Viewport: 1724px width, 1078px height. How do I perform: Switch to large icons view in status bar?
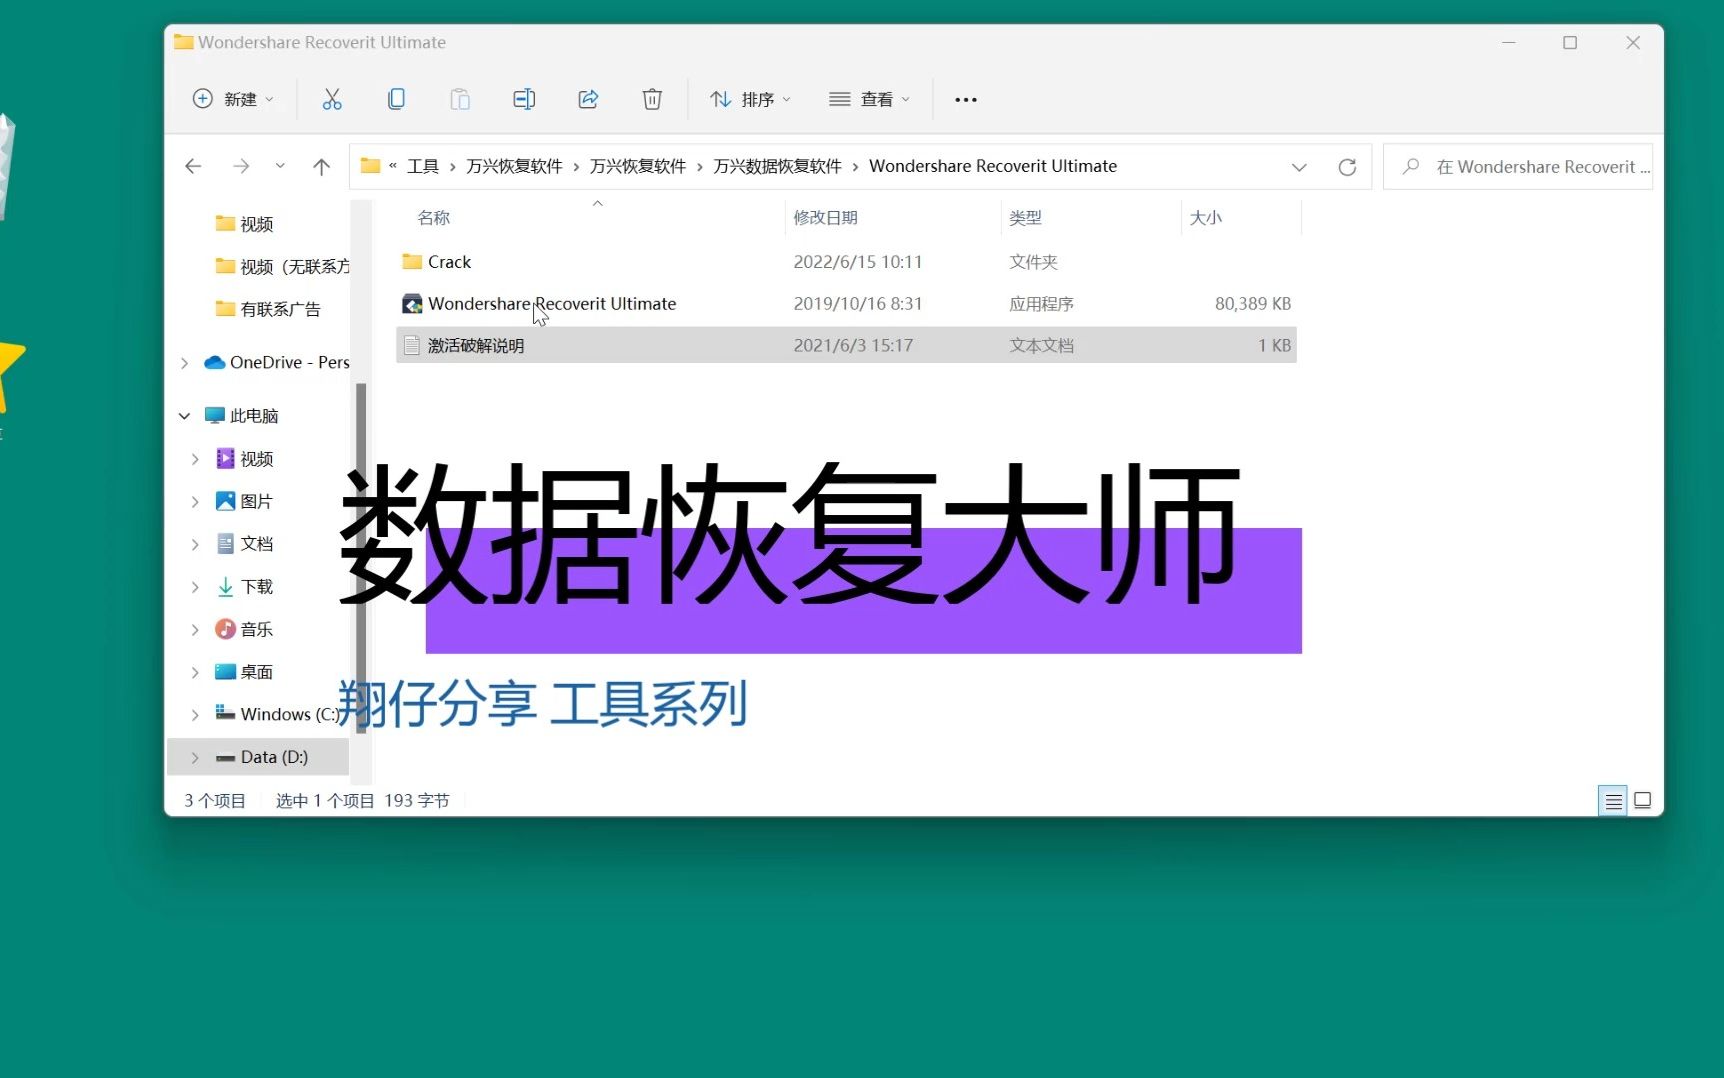1642,800
